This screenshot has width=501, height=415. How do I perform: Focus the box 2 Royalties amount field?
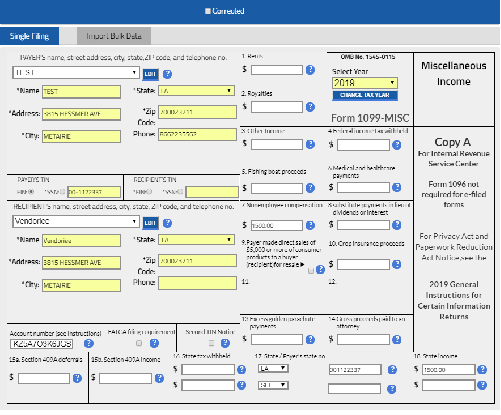click(x=277, y=107)
